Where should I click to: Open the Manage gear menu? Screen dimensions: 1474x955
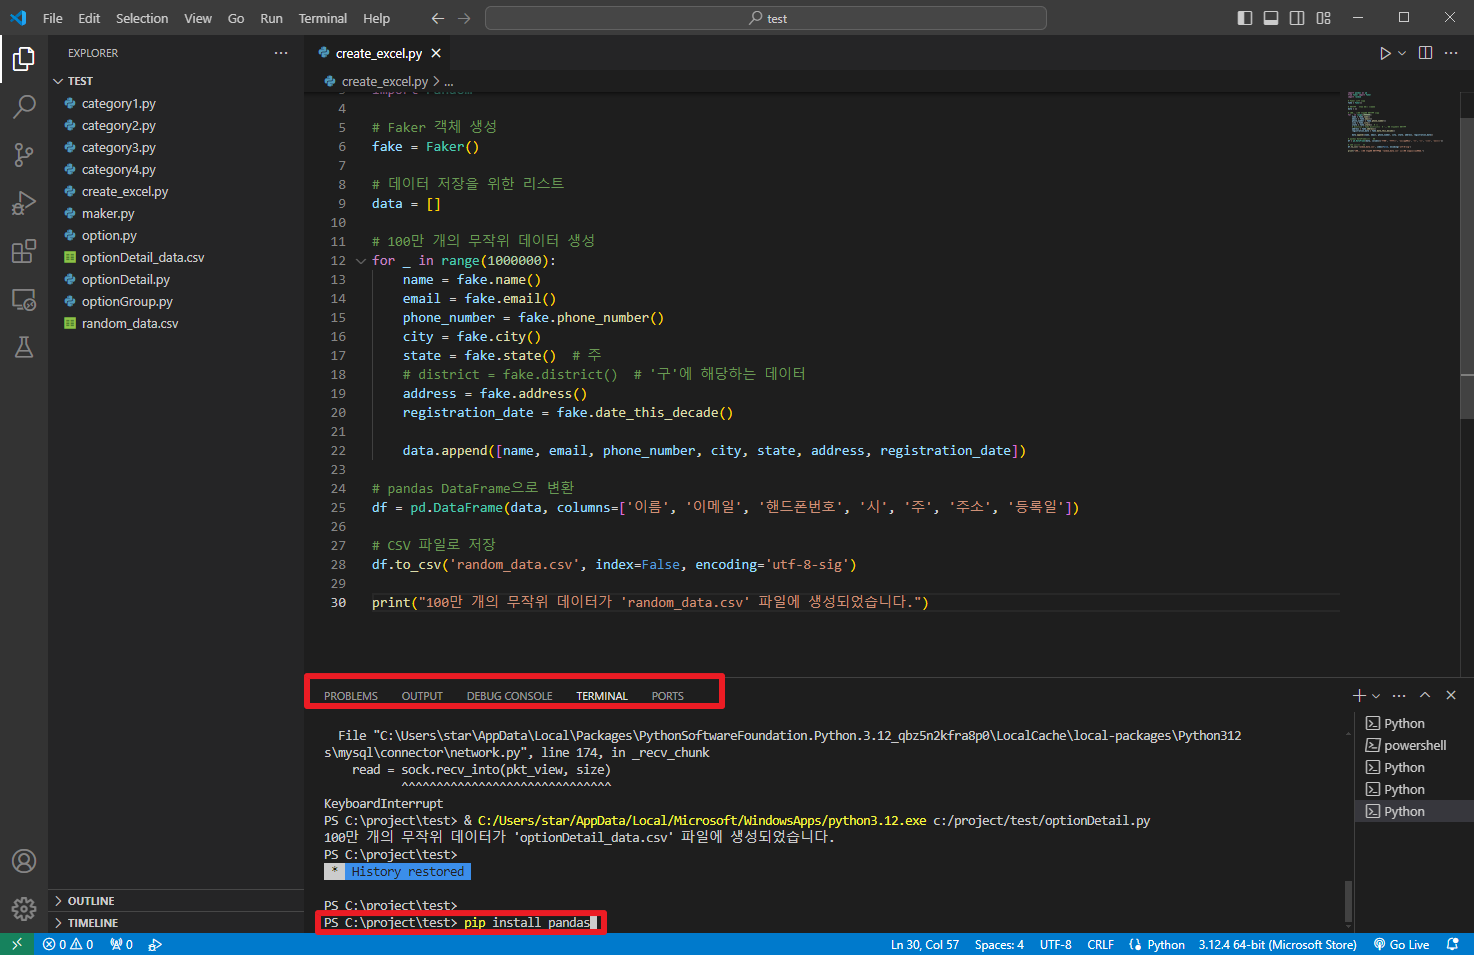coord(24,908)
